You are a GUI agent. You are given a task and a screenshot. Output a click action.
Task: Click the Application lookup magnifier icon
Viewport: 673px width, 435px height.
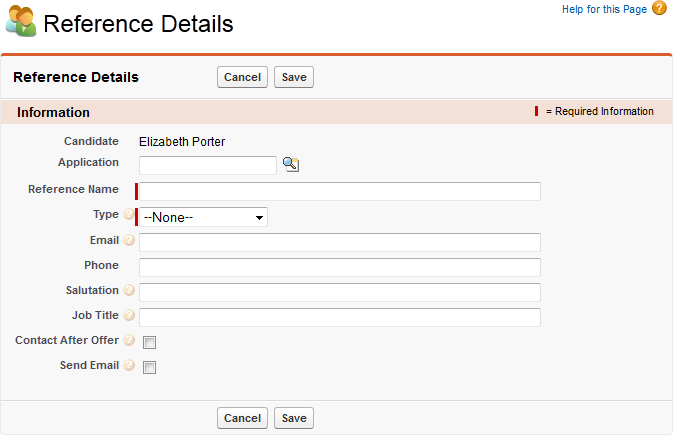click(x=291, y=165)
